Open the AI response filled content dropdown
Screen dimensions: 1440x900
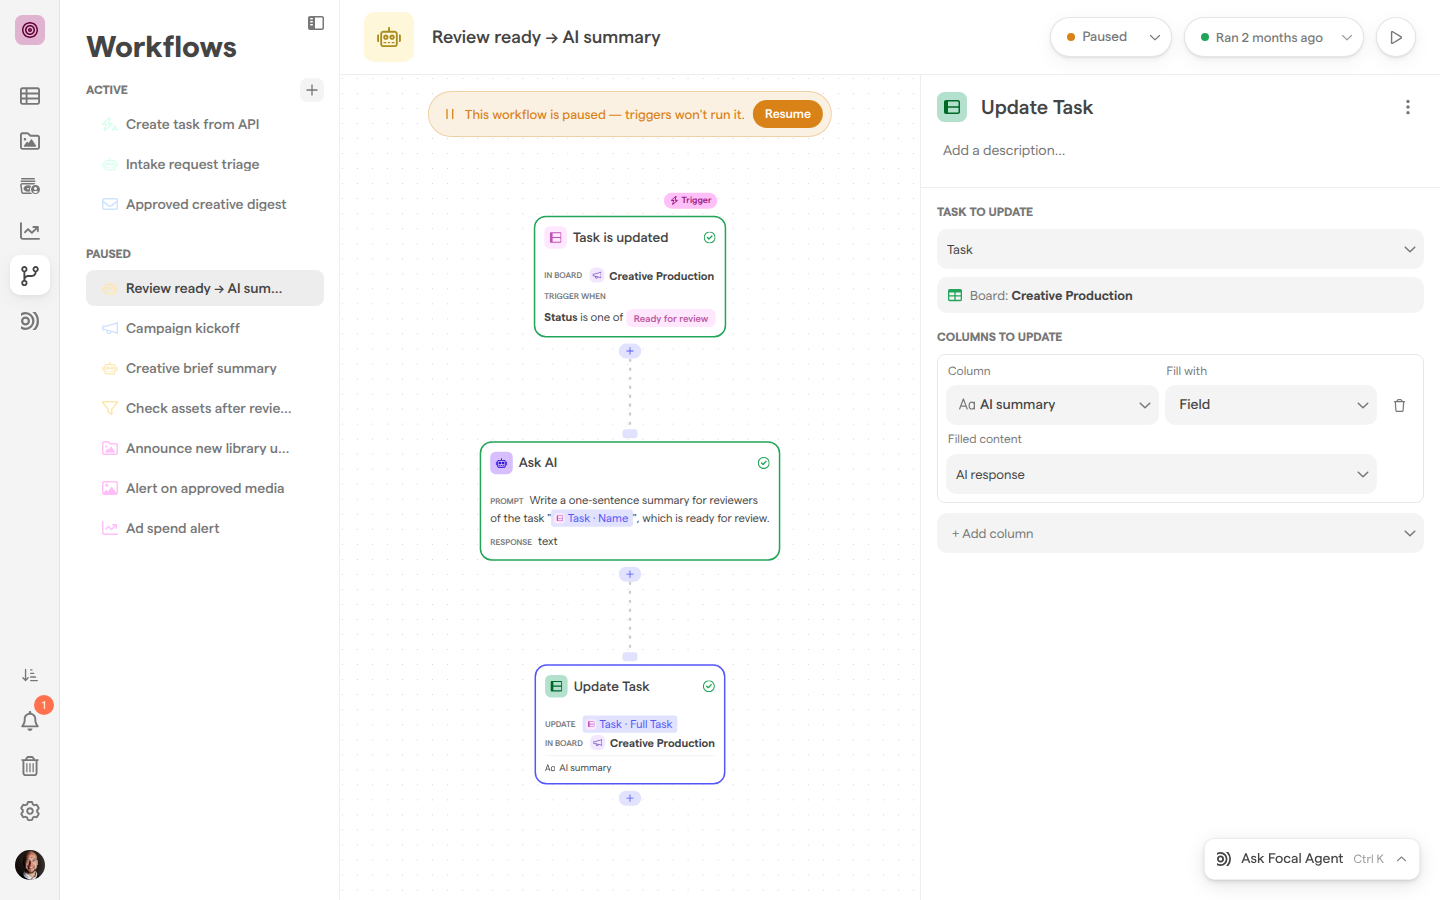[1161, 474]
